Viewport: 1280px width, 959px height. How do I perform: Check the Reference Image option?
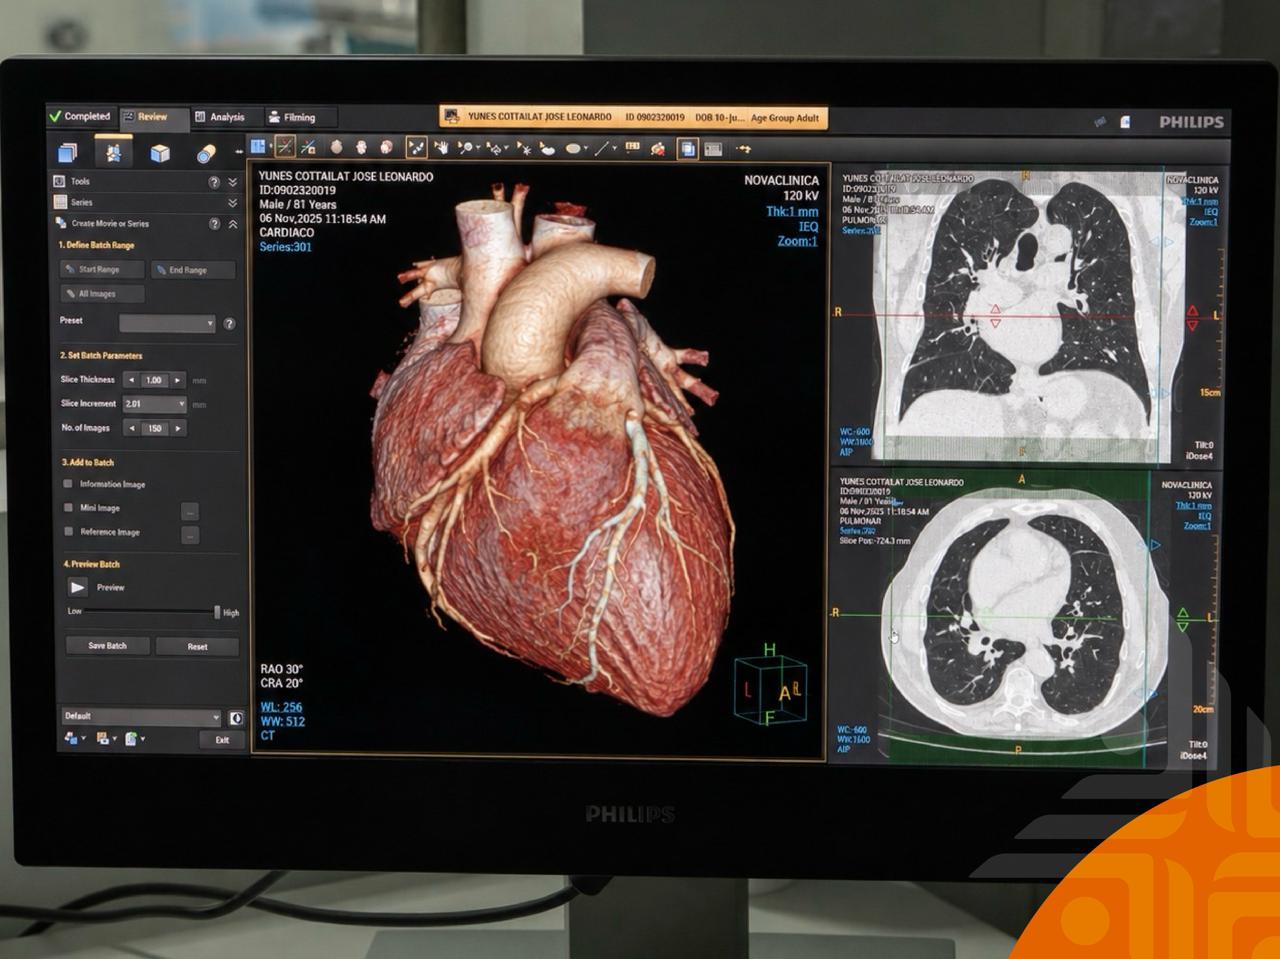(x=68, y=532)
